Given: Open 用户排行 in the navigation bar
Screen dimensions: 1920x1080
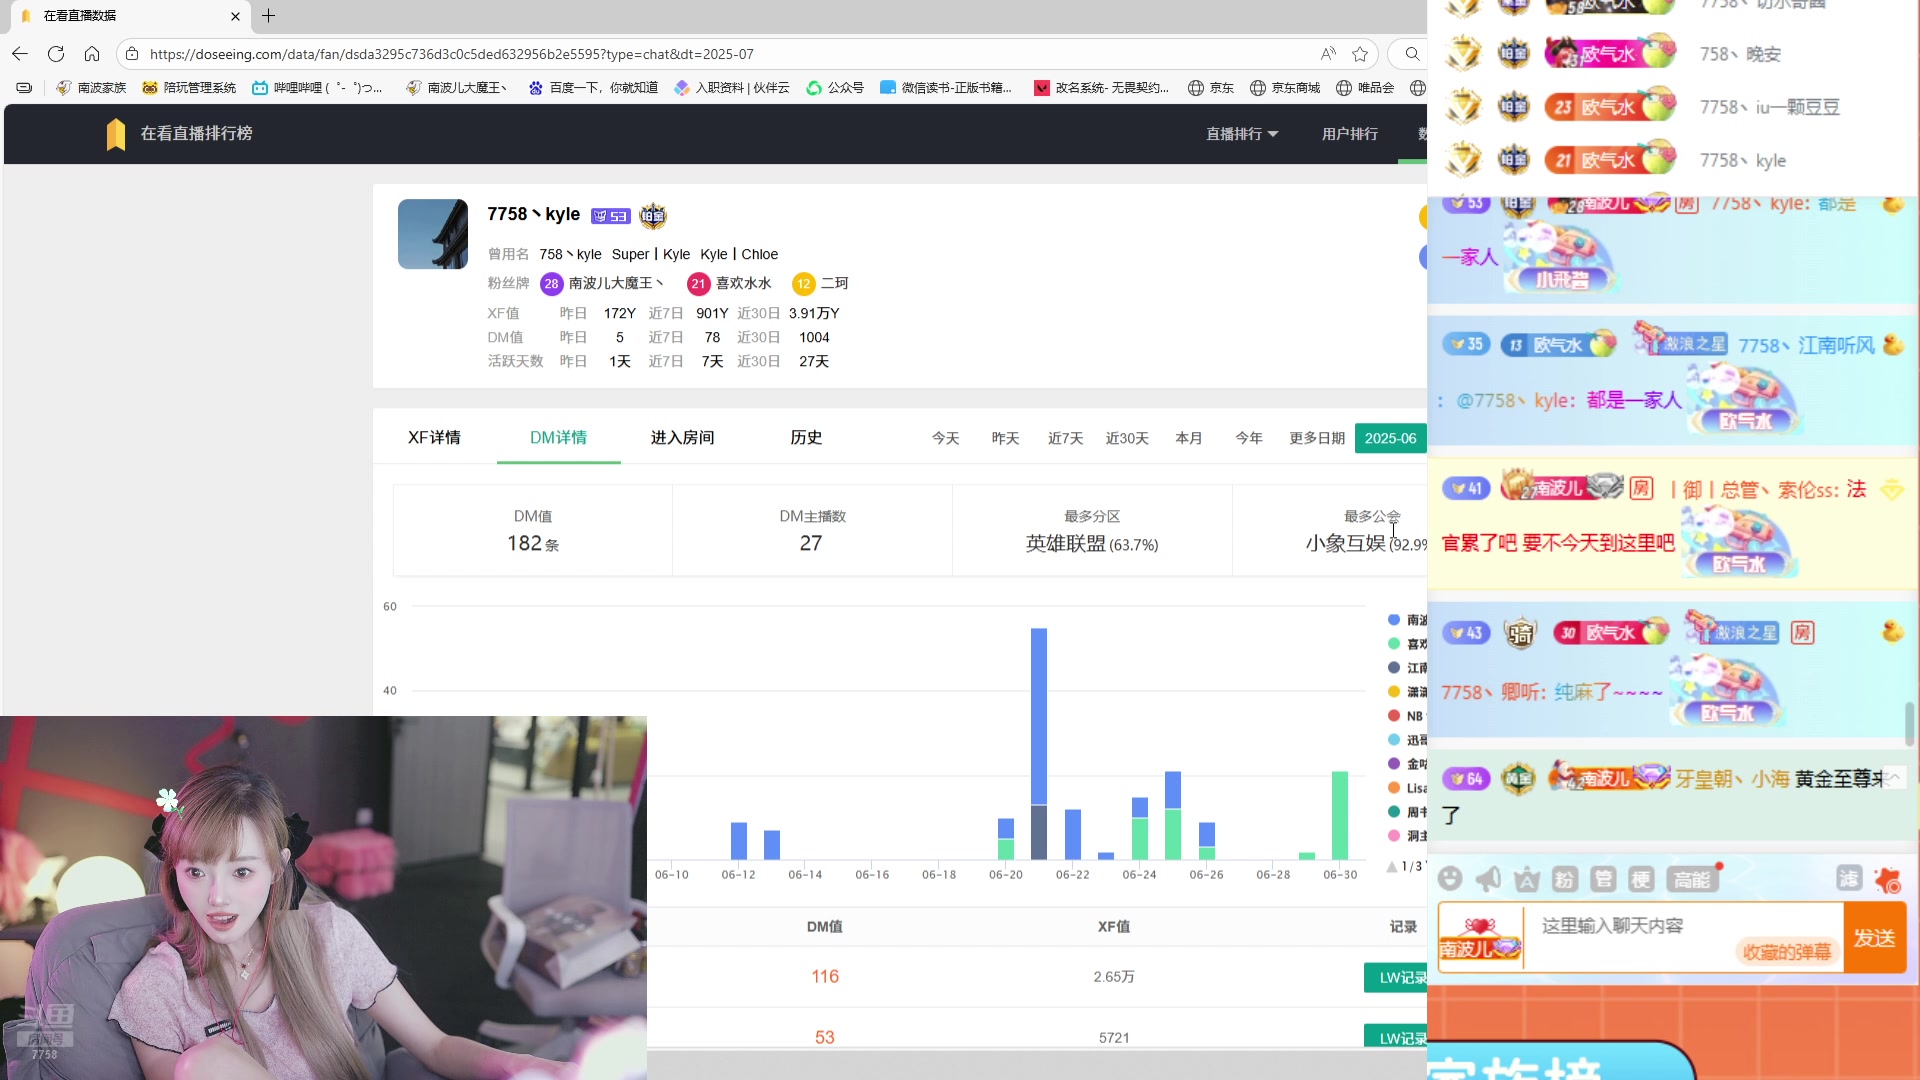Looking at the screenshot, I should [x=1350, y=134].
